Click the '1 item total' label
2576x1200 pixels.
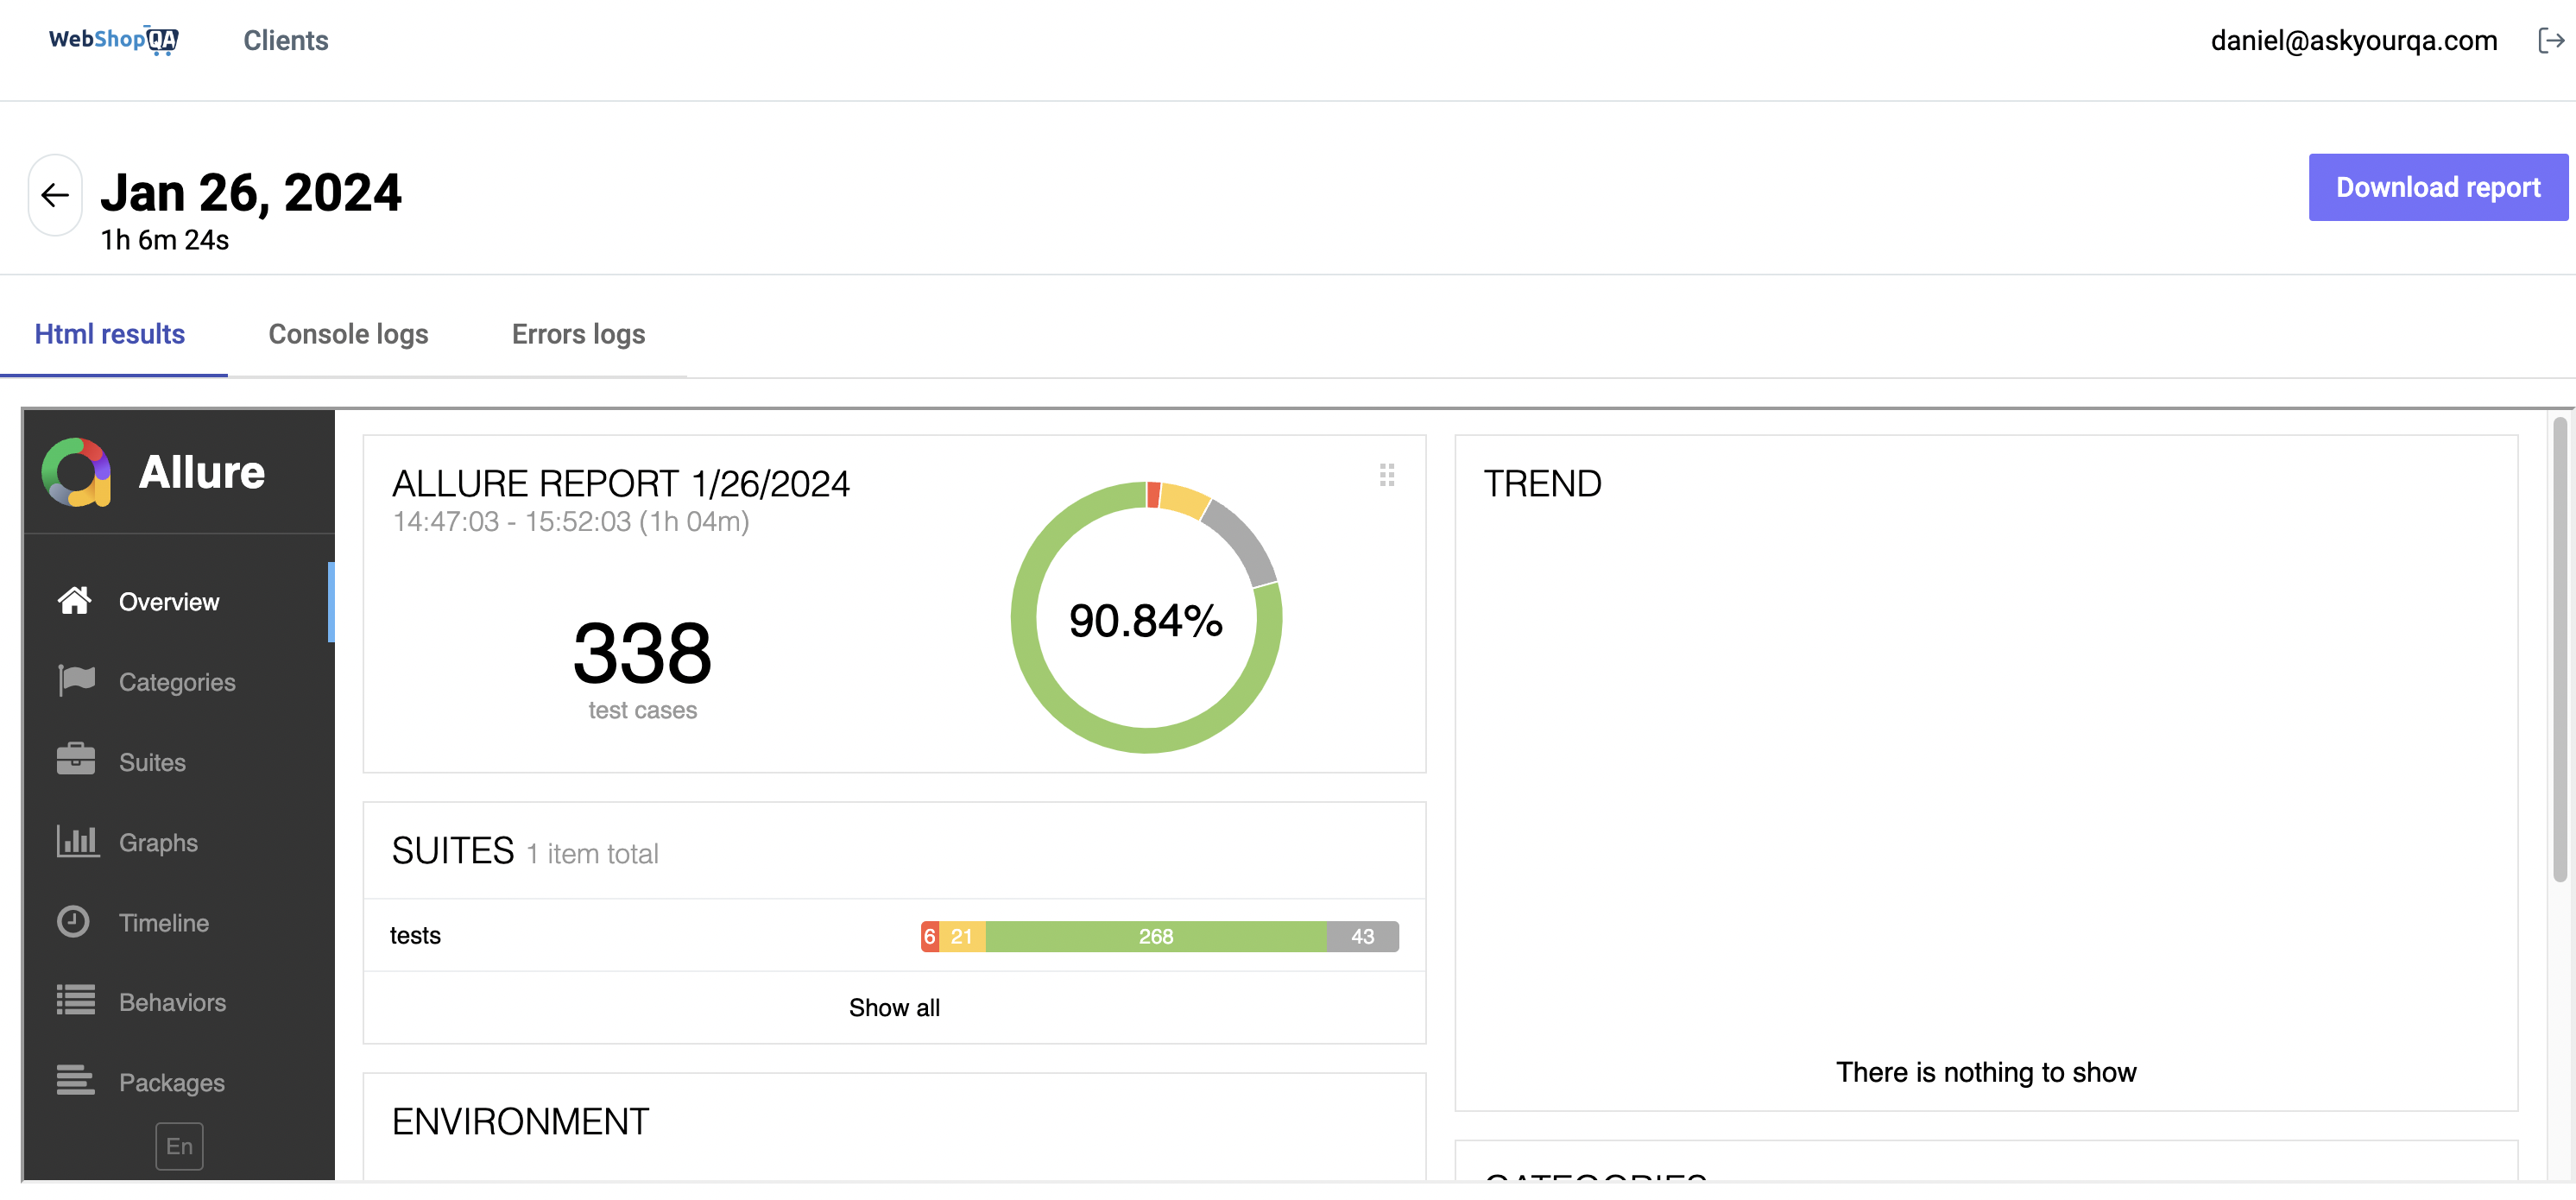coord(592,854)
